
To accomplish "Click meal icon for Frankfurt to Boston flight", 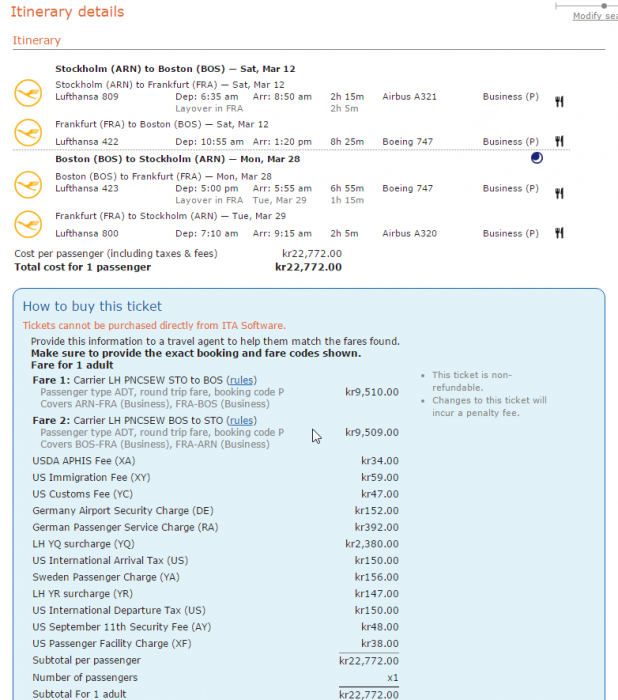I will (x=560, y=142).
